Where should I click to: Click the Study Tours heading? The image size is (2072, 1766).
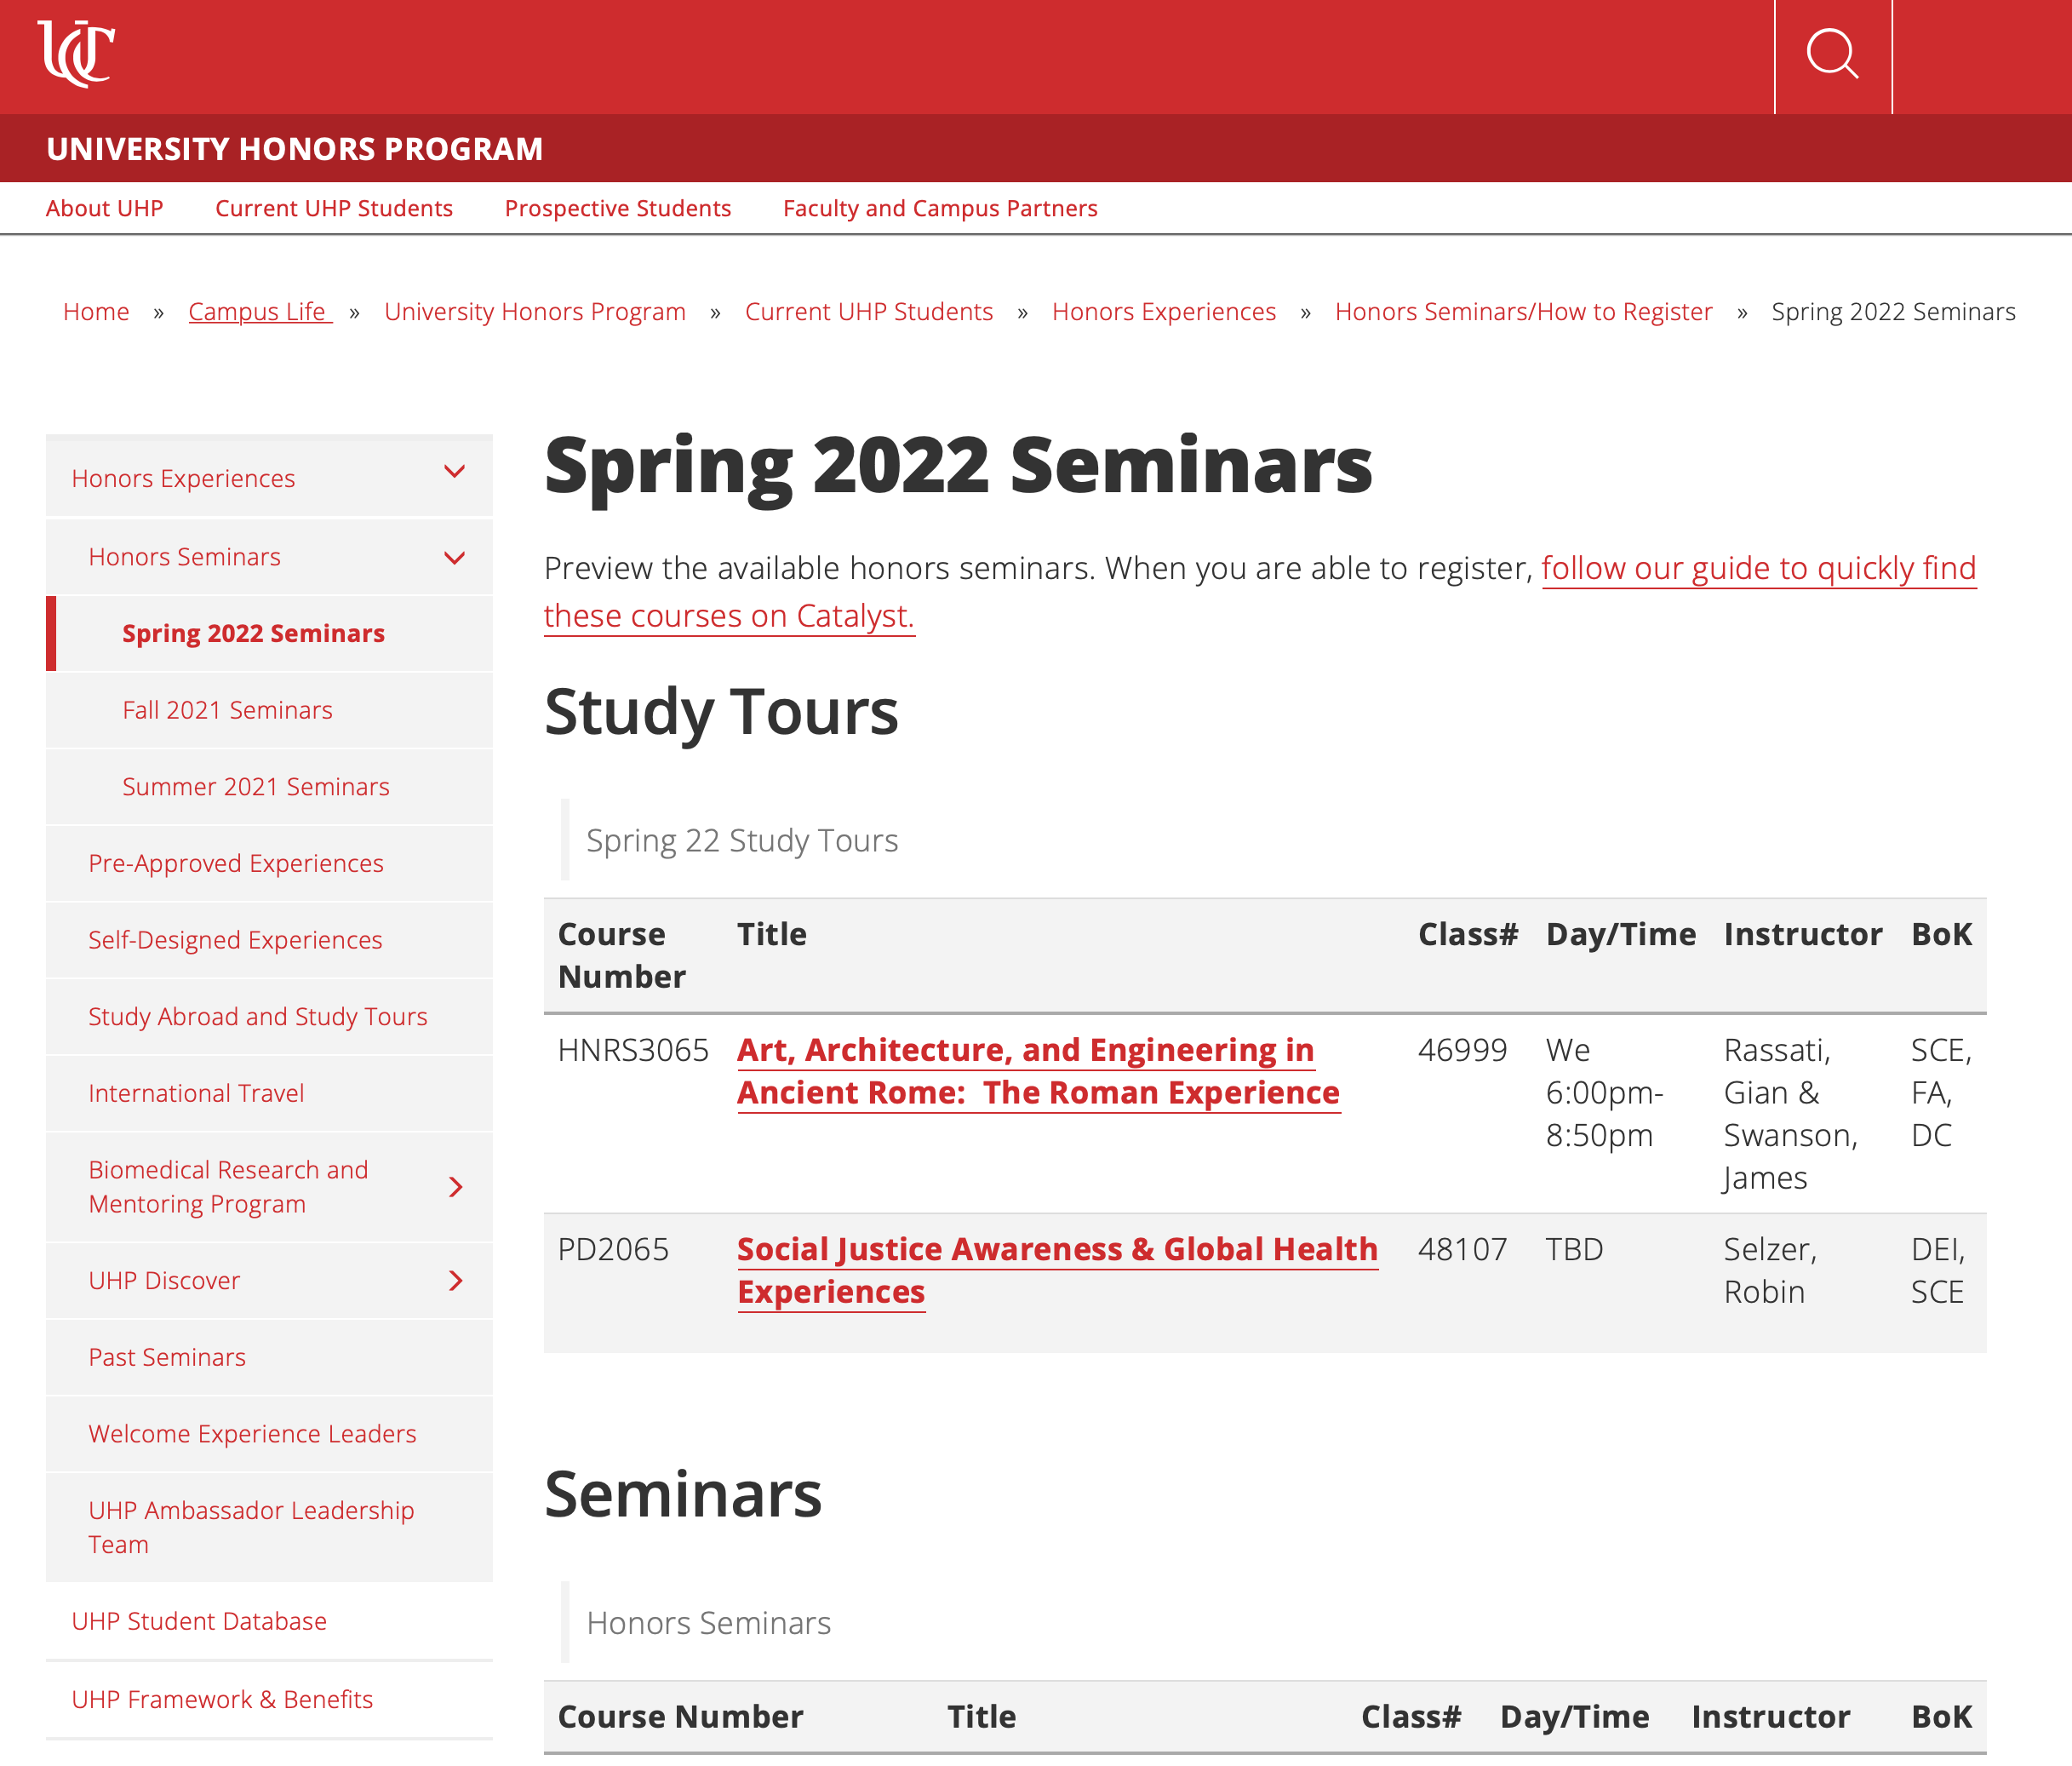[721, 712]
